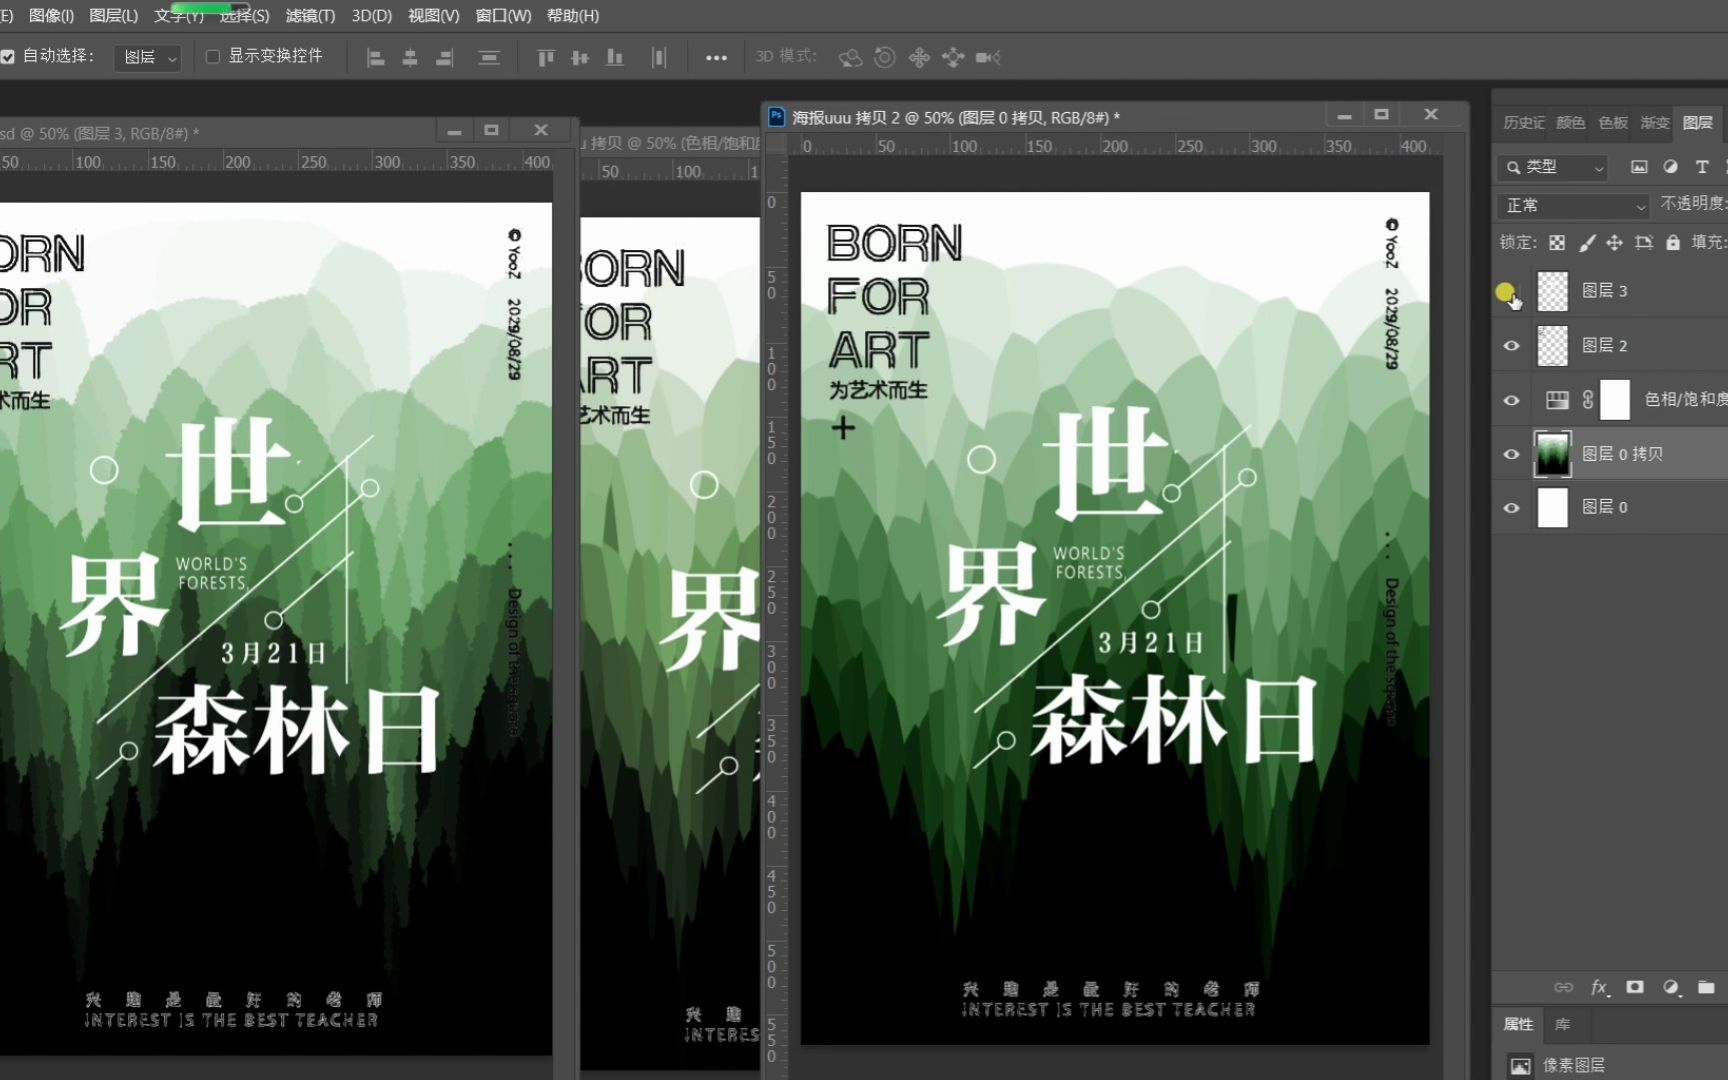The width and height of the screenshot is (1728, 1080).
Task: Click align right edges icon
Action: click(x=444, y=58)
